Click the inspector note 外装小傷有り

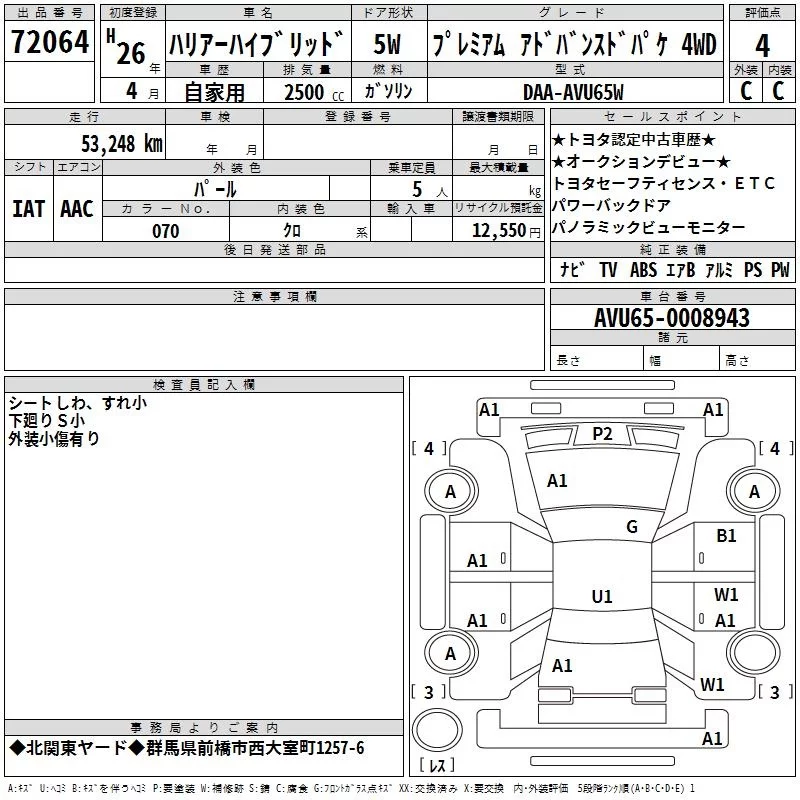pyautogui.click(x=54, y=439)
